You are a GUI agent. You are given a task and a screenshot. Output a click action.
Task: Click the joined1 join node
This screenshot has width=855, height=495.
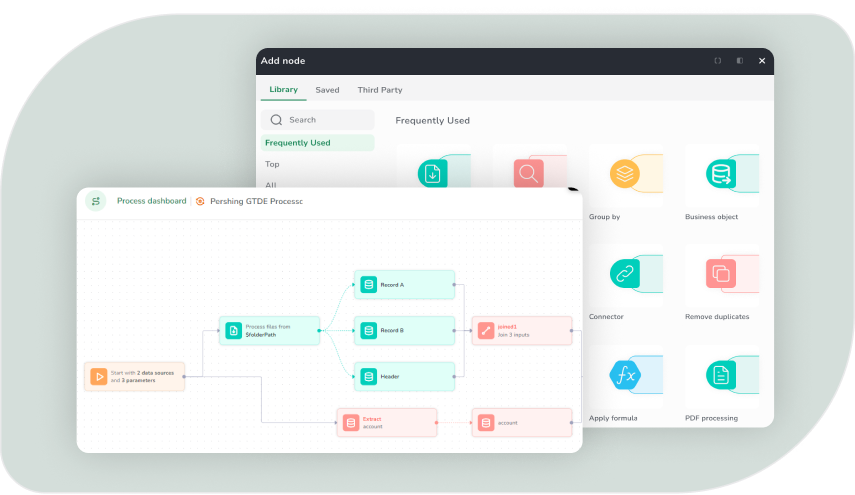521,330
